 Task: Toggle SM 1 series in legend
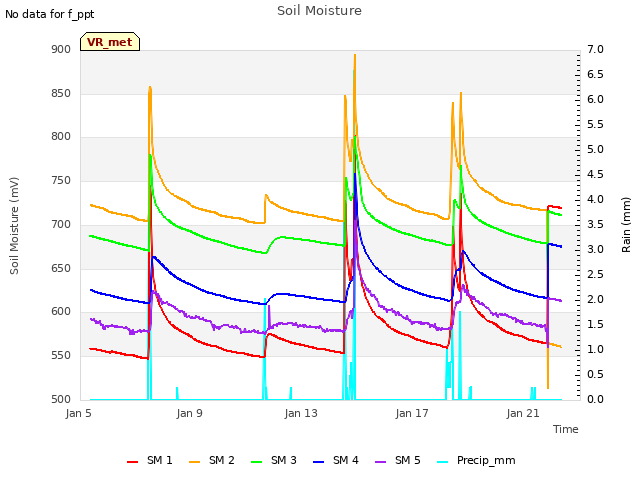pos(149,460)
